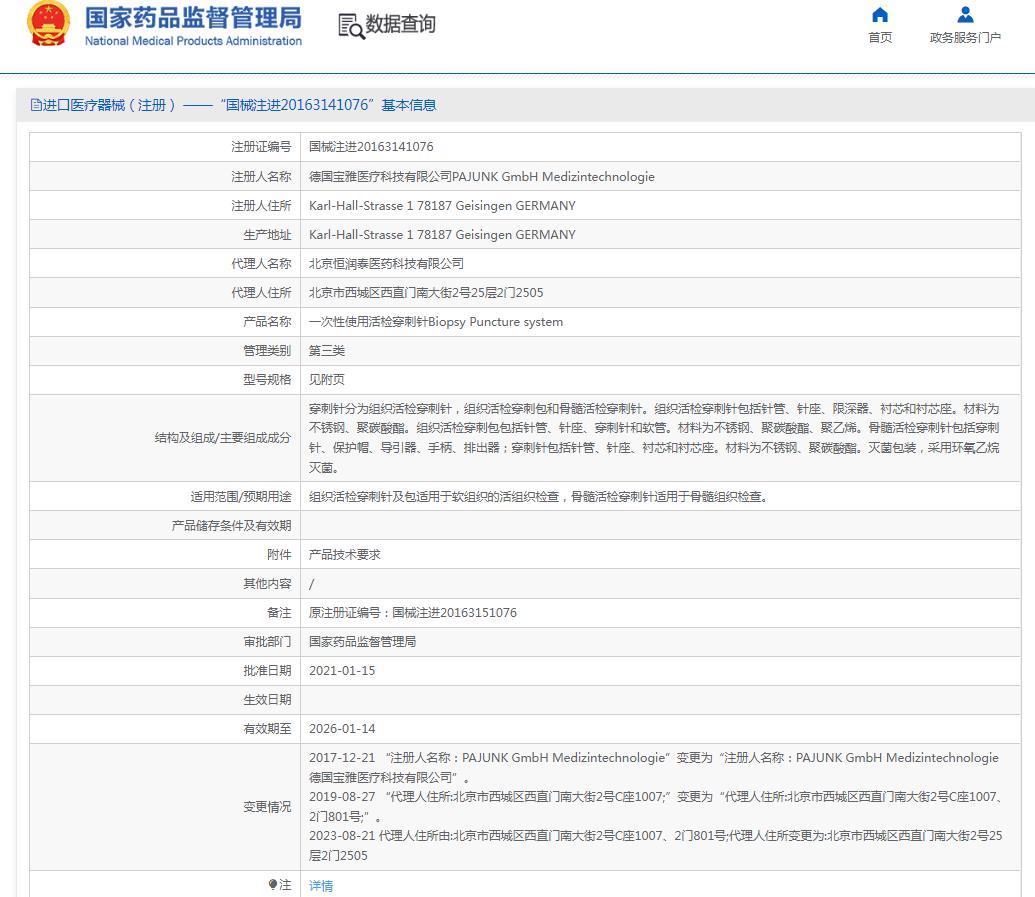Click the document icon before 进口医疗器械
The height and width of the screenshot is (897, 1035).
[36, 105]
